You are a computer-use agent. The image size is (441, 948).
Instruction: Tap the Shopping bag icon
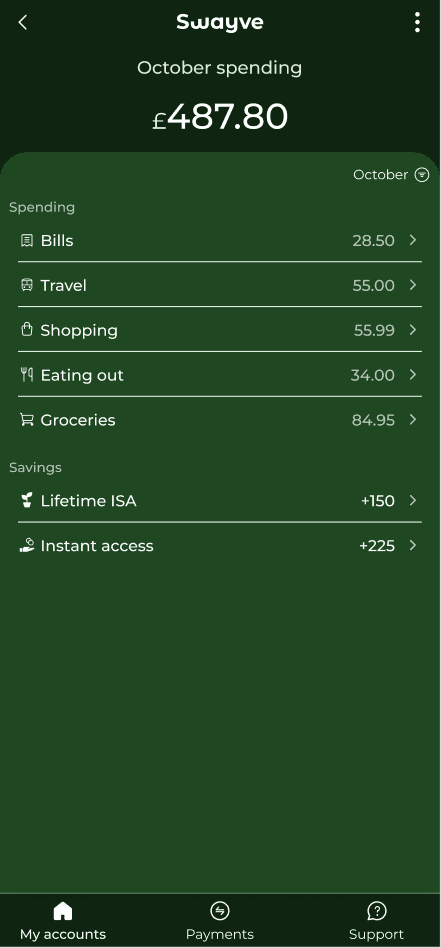[27, 330]
